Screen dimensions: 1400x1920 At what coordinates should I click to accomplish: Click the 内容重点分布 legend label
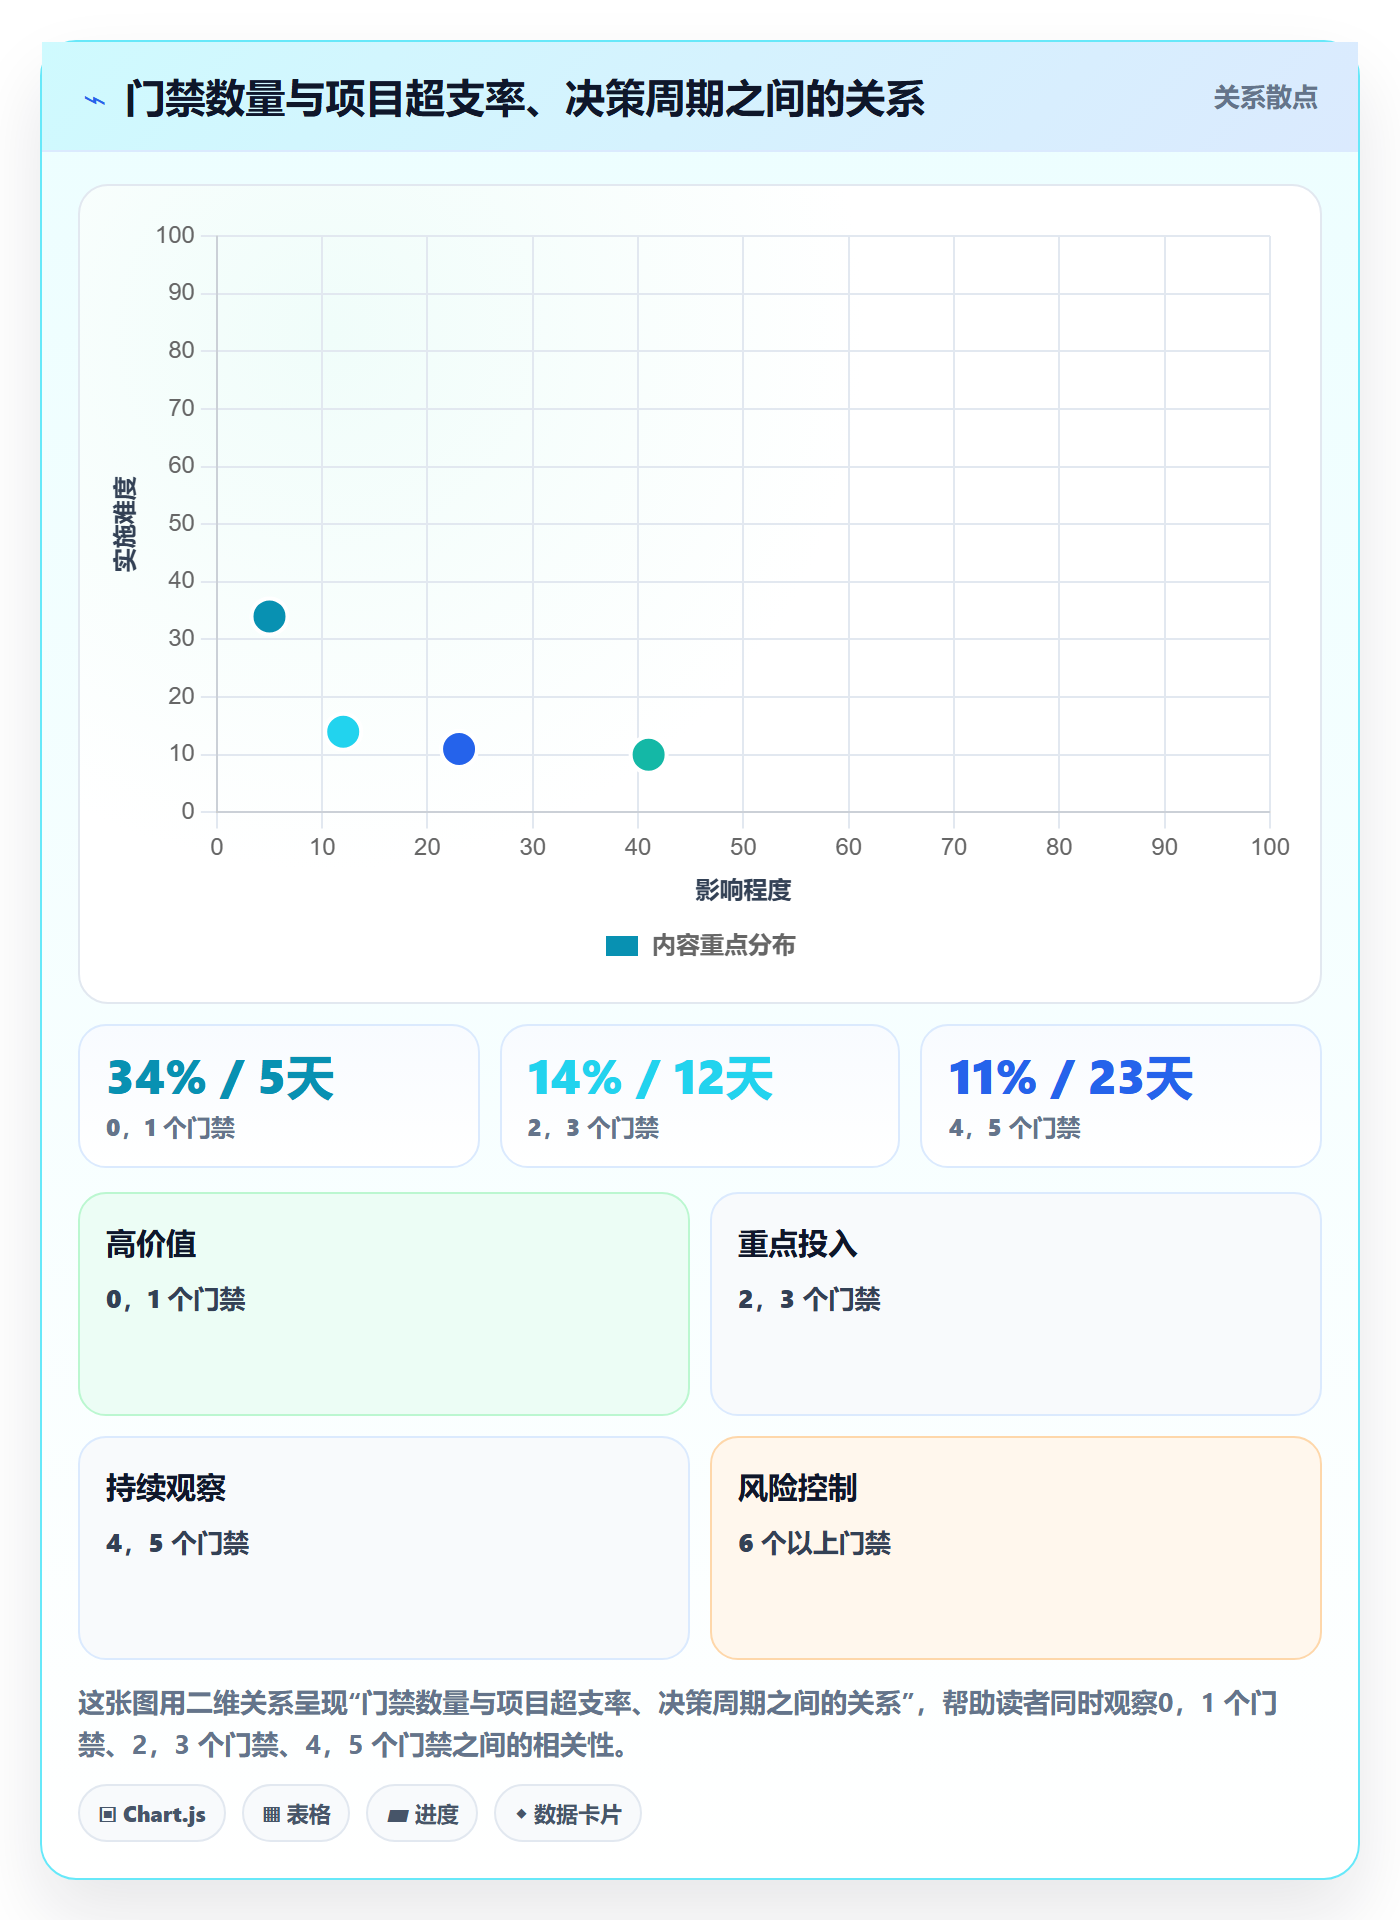click(x=723, y=946)
